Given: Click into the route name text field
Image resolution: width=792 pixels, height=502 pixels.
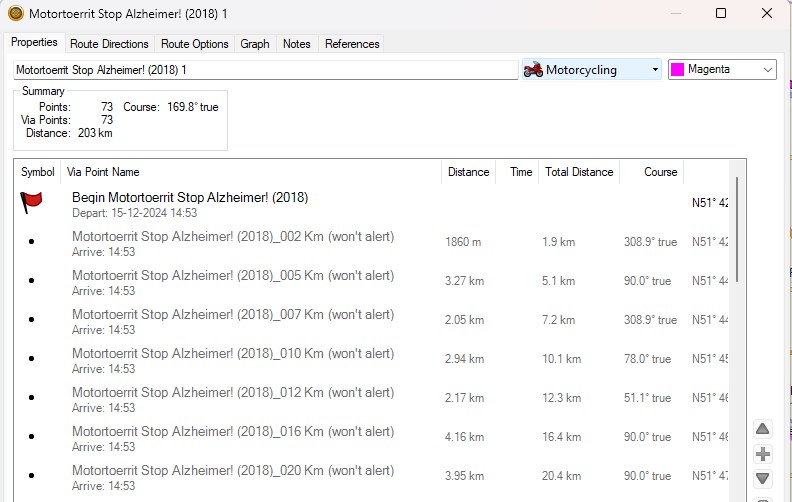Looking at the screenshot, I should (265, 70).
